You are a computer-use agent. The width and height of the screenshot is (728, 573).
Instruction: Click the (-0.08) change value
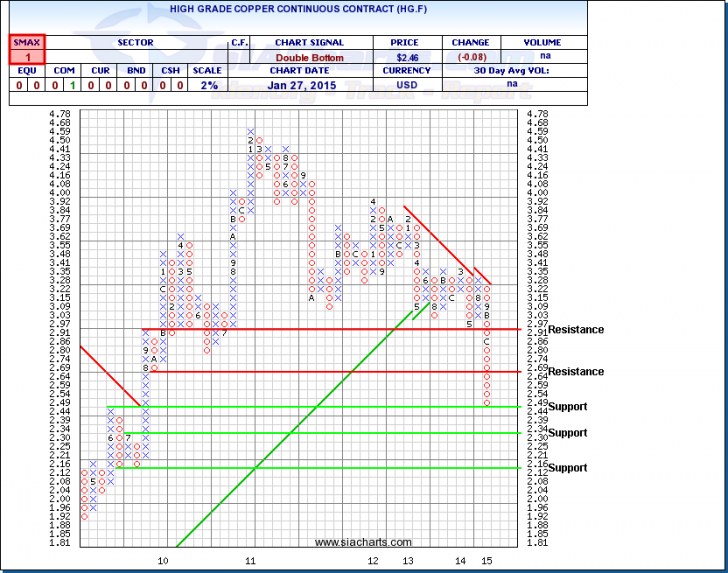coord(470,59)
